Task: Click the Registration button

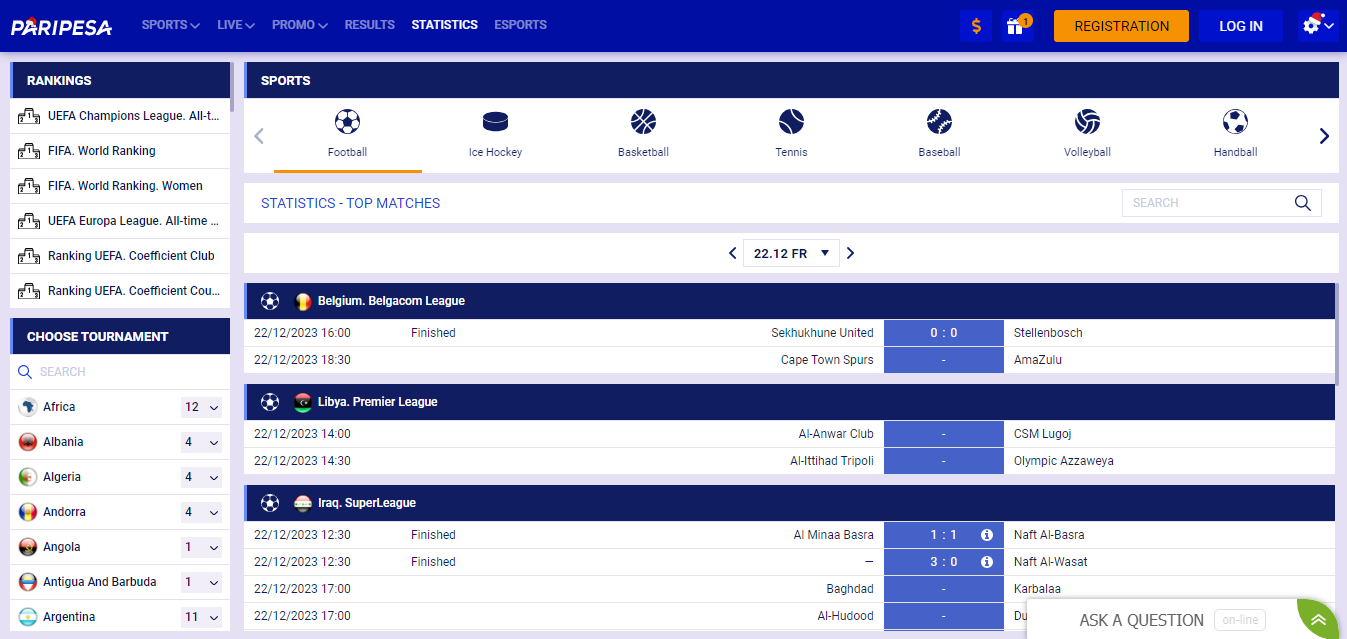Action: click(1121, 26)
